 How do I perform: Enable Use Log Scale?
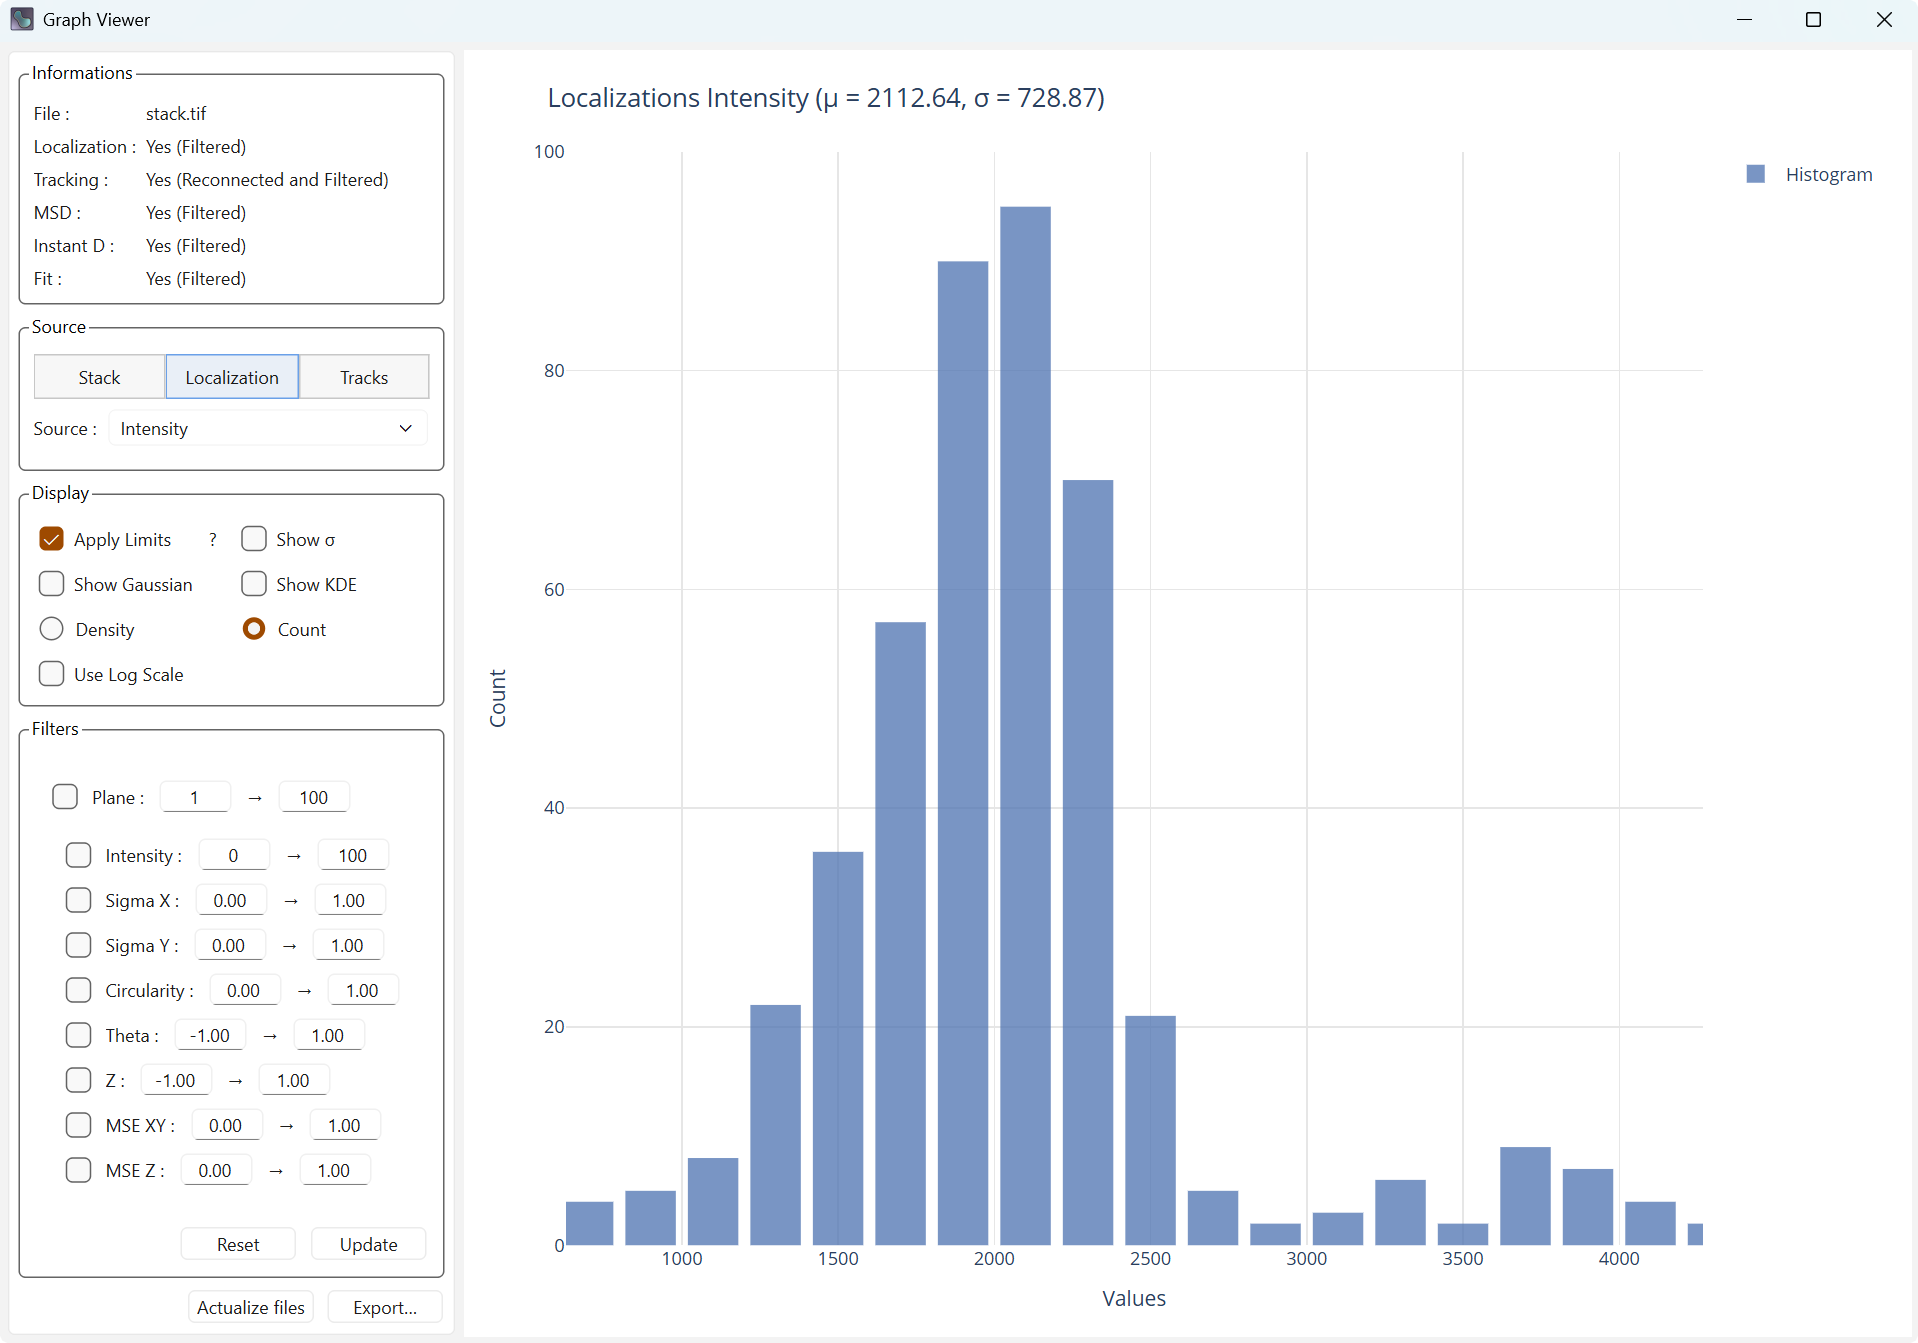pos(51,673)
